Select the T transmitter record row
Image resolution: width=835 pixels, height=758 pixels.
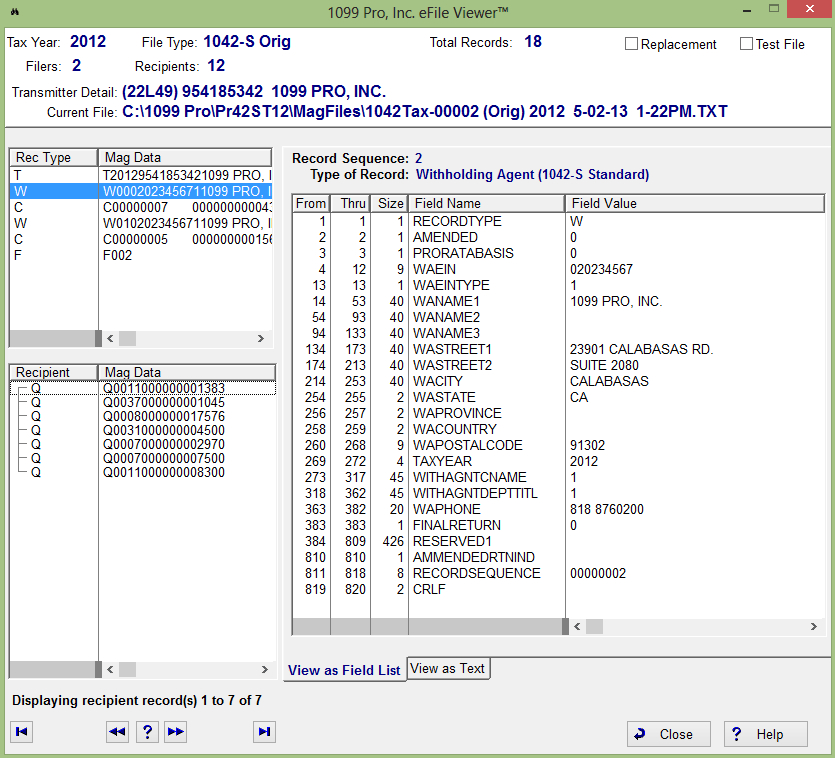[140, 175]
